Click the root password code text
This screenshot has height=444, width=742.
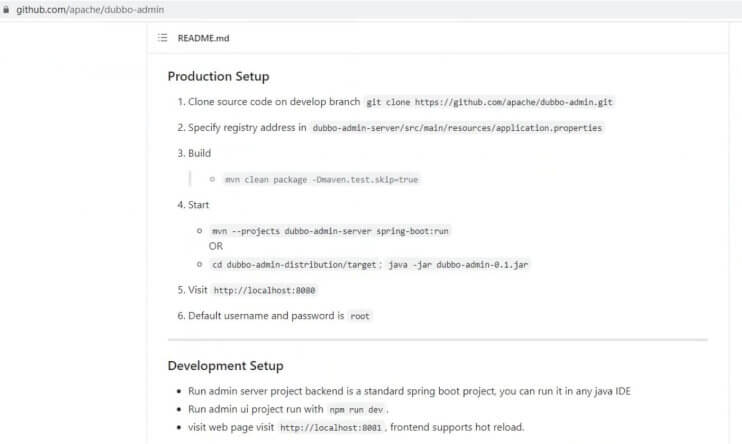coord(360,316)
